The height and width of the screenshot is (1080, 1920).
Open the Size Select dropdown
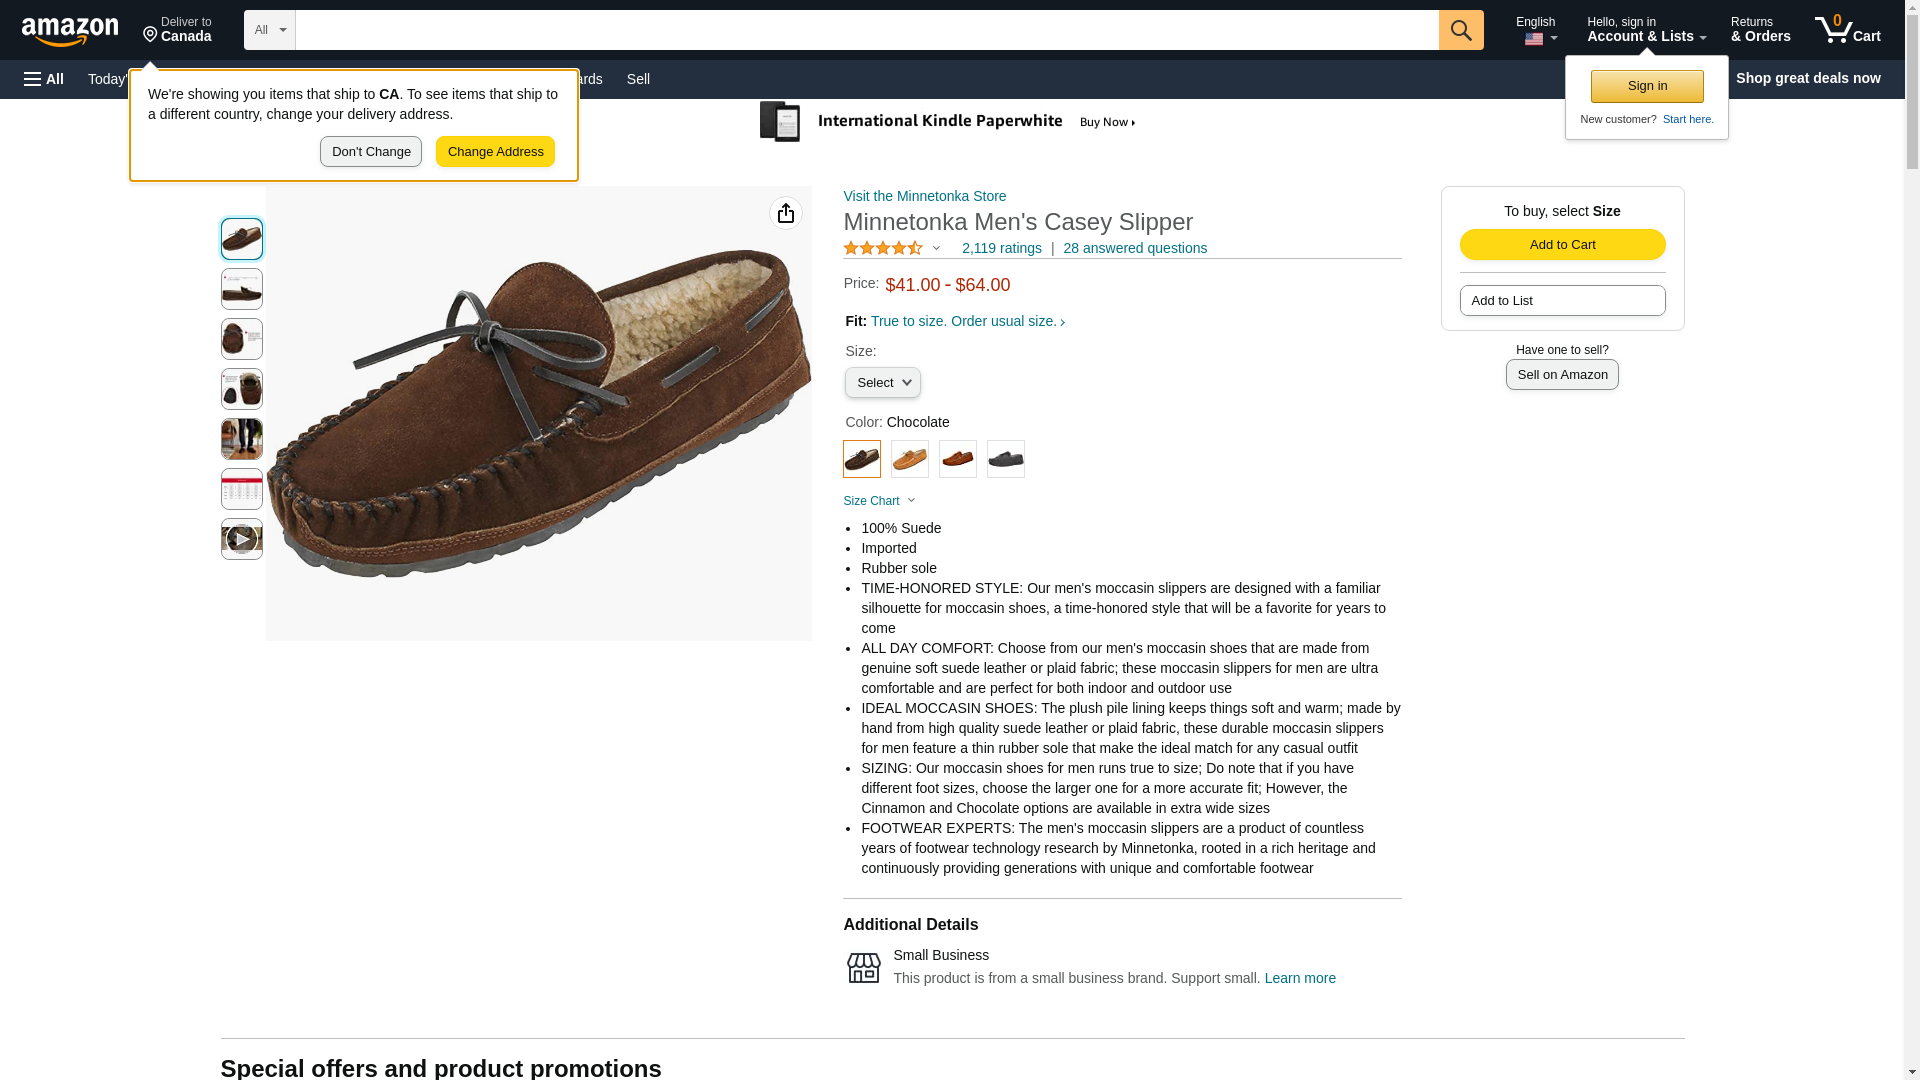pyautogui.click(x=882, y=383)
